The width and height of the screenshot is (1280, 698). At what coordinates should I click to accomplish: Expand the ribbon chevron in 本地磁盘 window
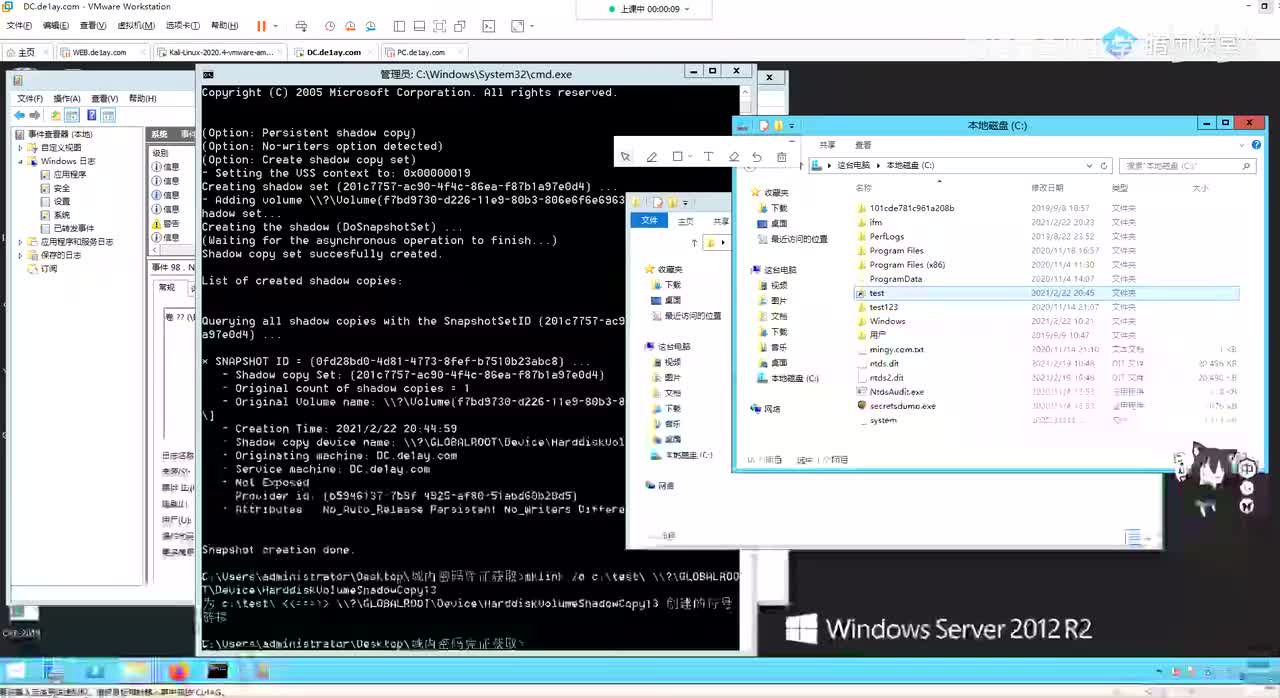click(1242, 145)
